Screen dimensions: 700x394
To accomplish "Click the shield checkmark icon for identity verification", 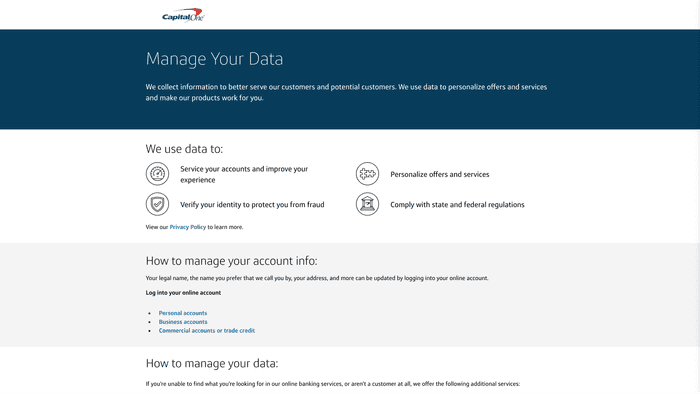I will pos(157,204).
